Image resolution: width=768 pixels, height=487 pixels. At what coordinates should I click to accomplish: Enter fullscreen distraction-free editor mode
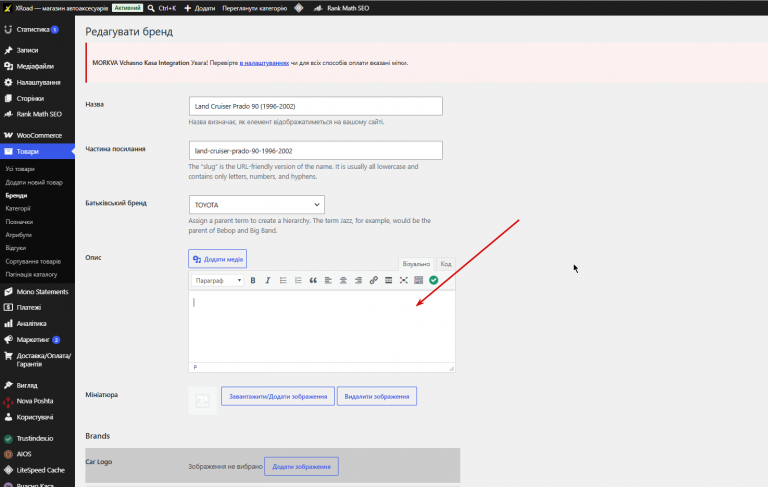coord(404,280)
